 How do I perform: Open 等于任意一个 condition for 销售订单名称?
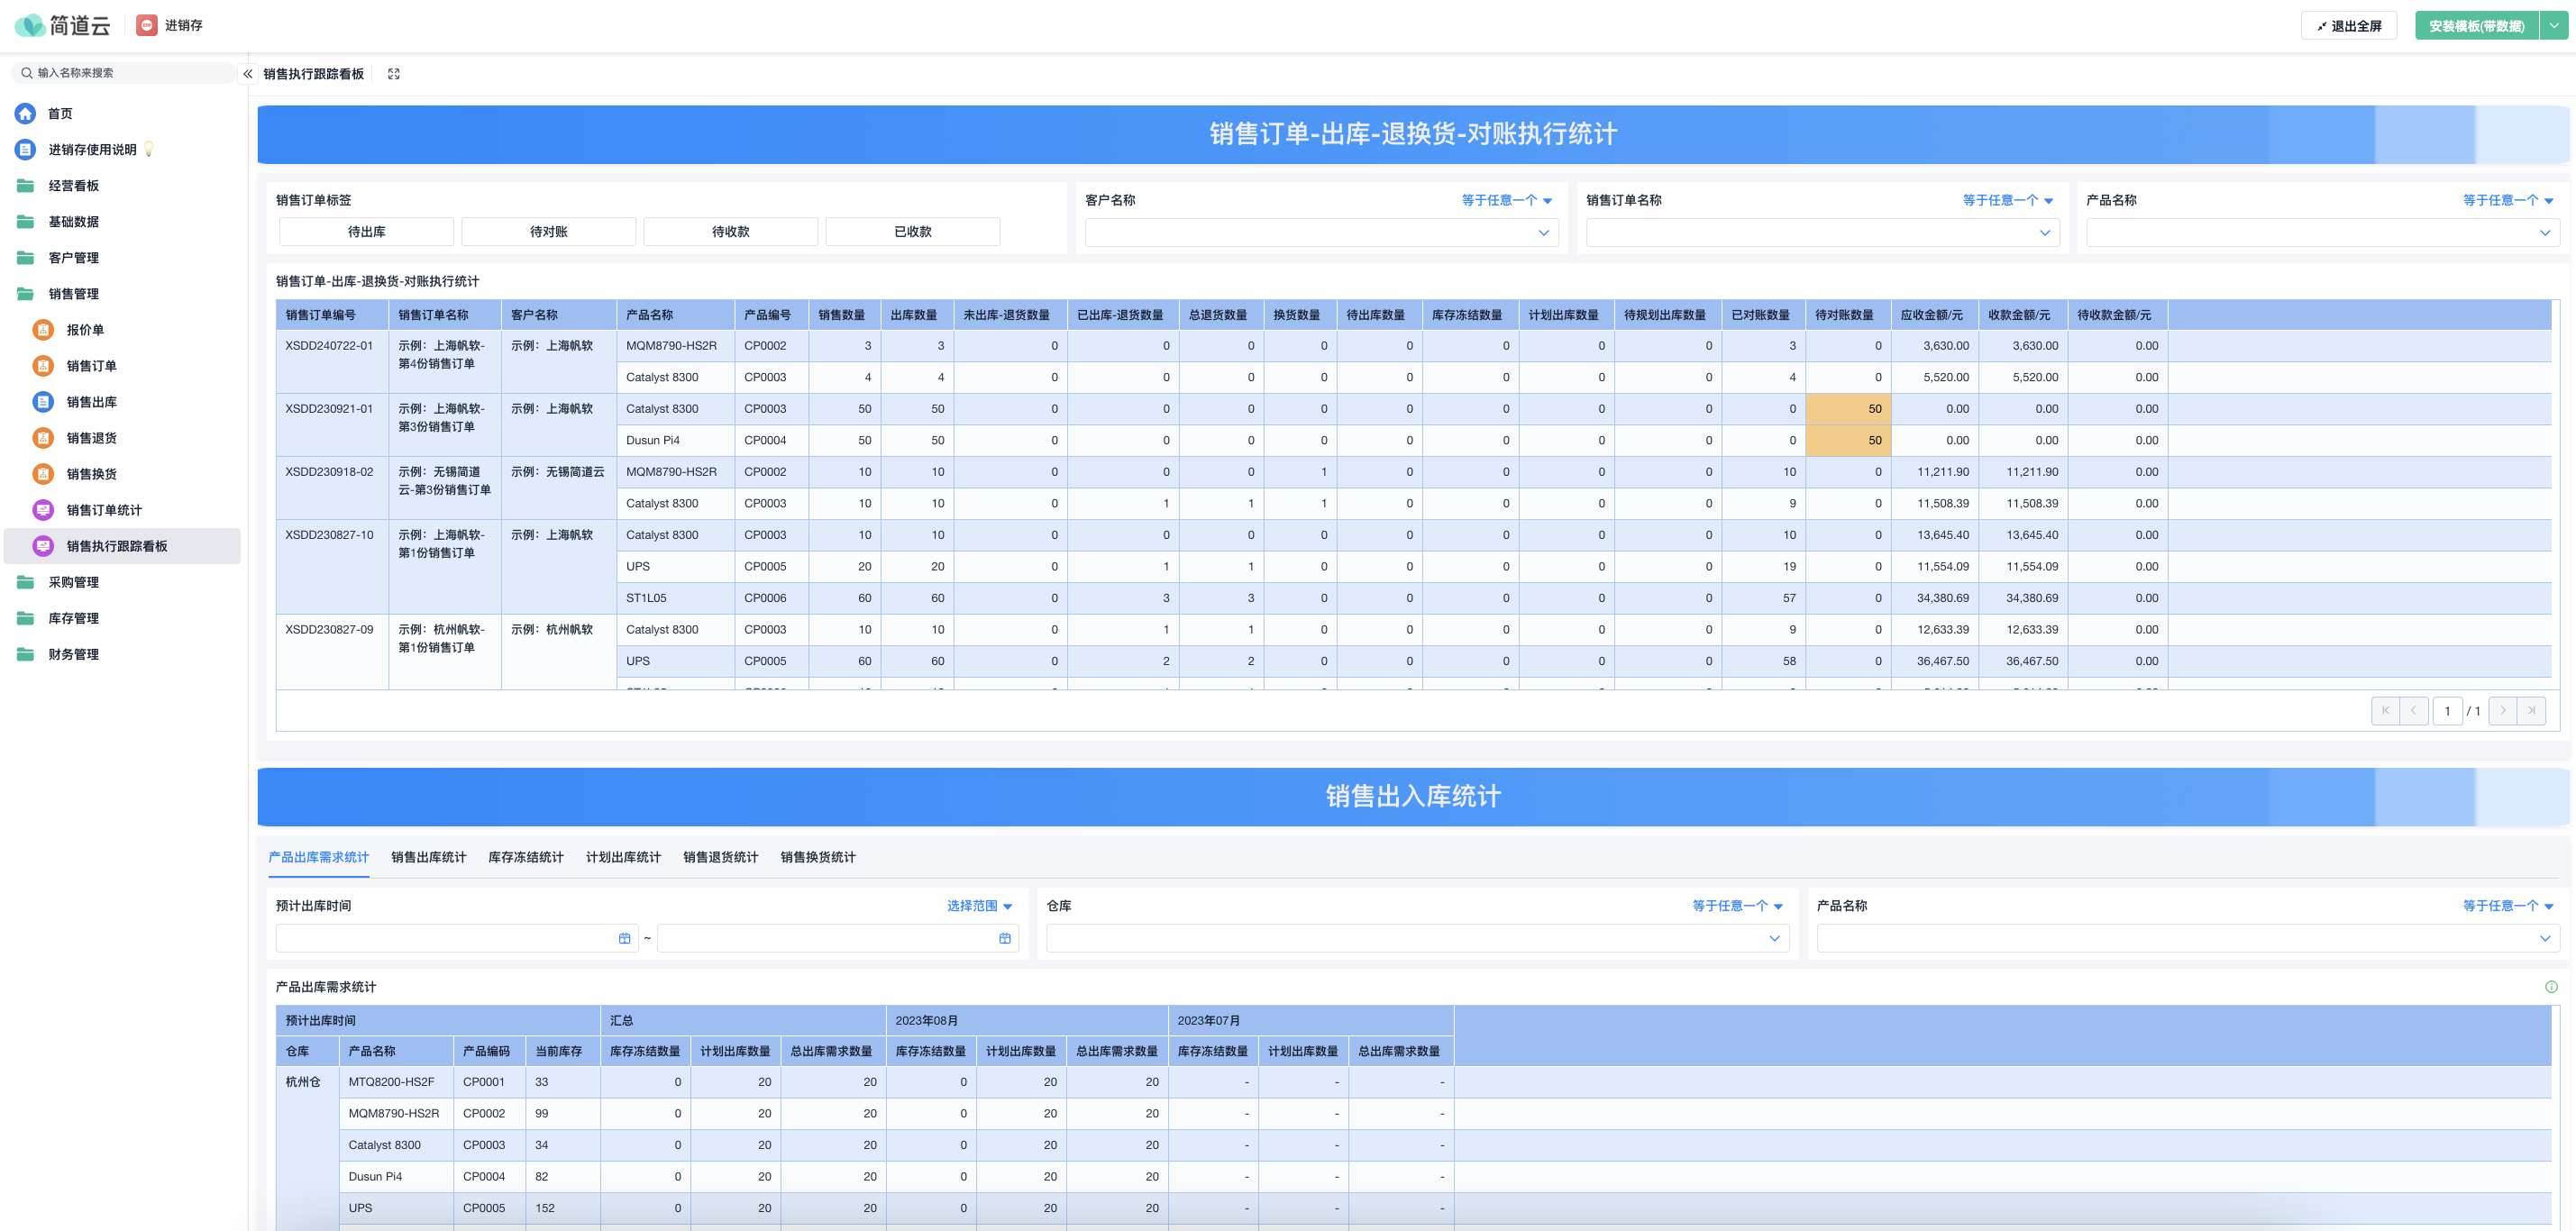[2007, 201]
